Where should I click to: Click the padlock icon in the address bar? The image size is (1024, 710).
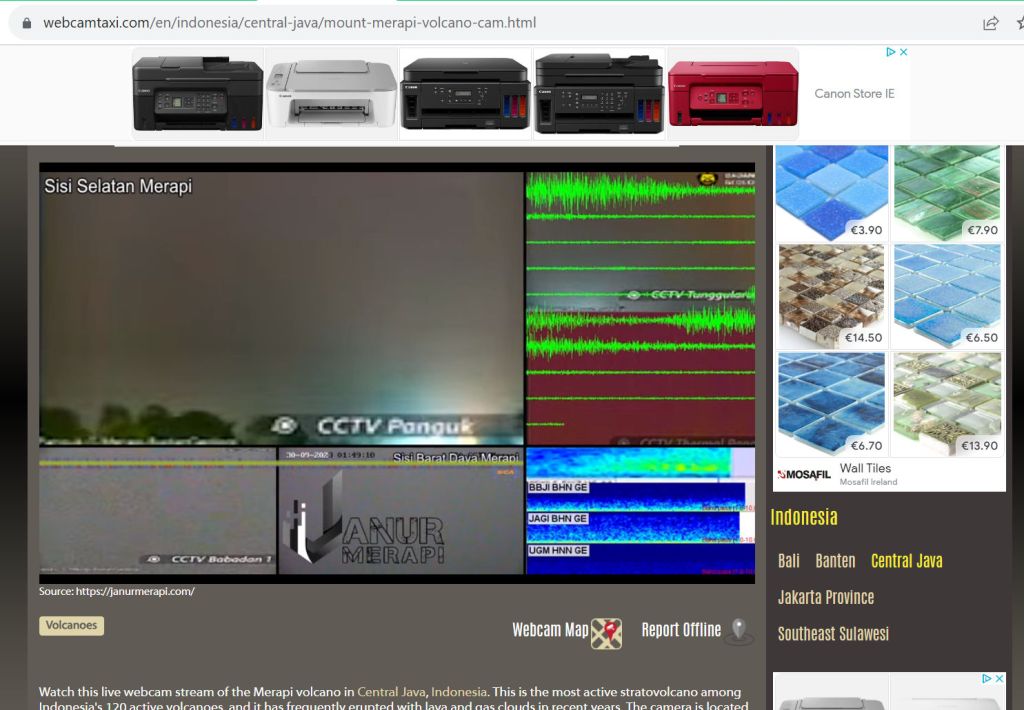pos(27,23)
